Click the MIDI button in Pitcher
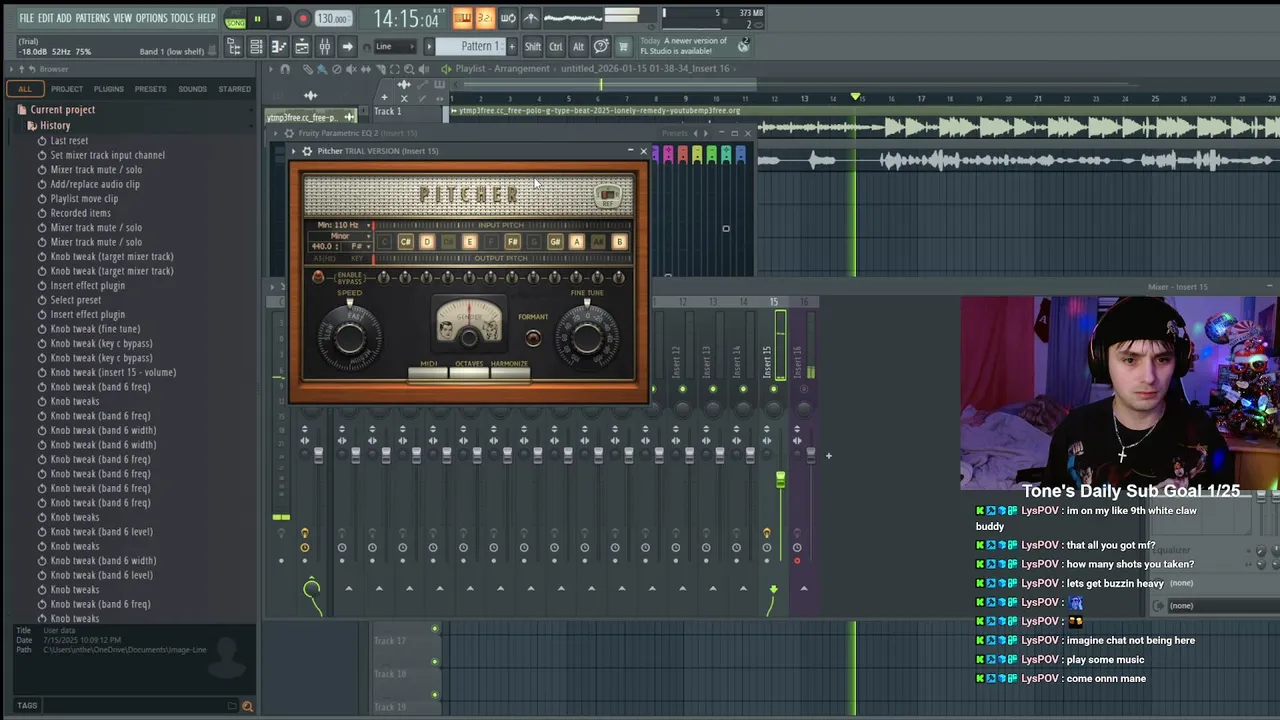 428,373
